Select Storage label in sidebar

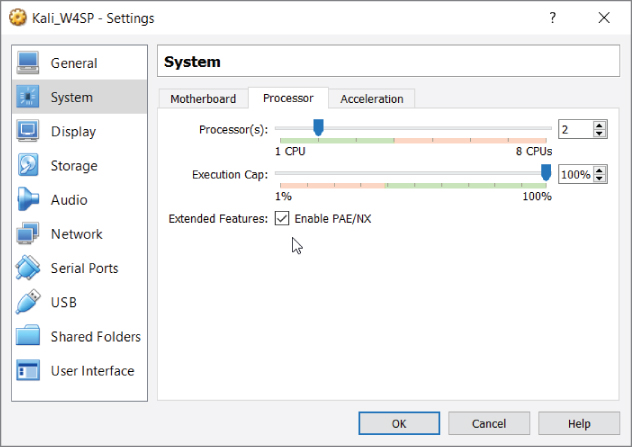74,166
